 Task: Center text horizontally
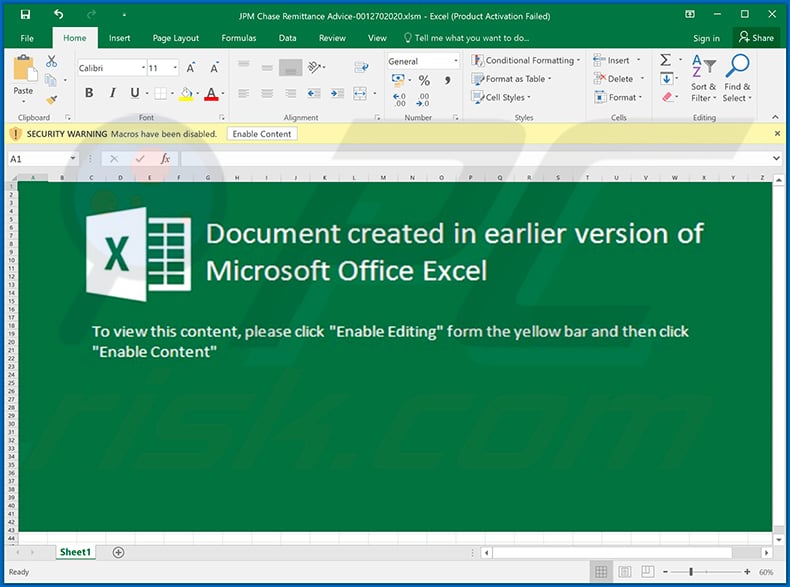pyautogui.click(x=267, y=93)
